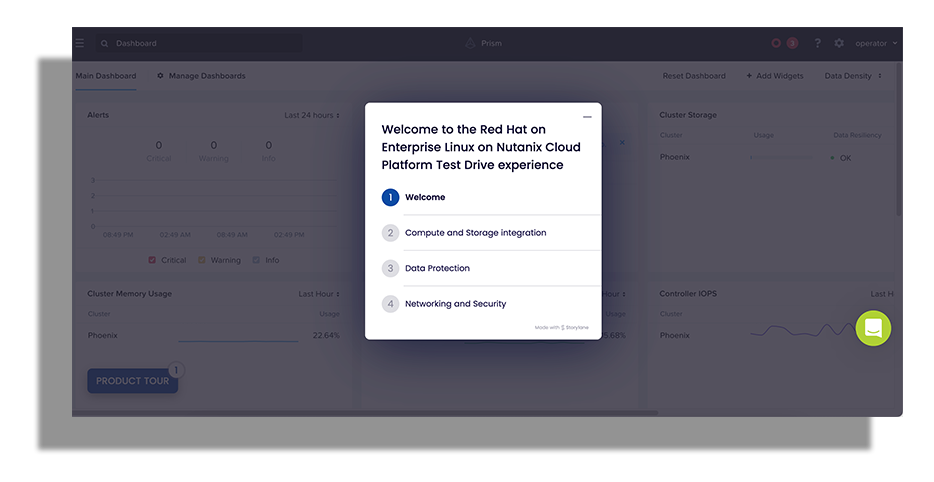934x482 pixels.
Task: Click Reset Dashboard
Action: 694,76
